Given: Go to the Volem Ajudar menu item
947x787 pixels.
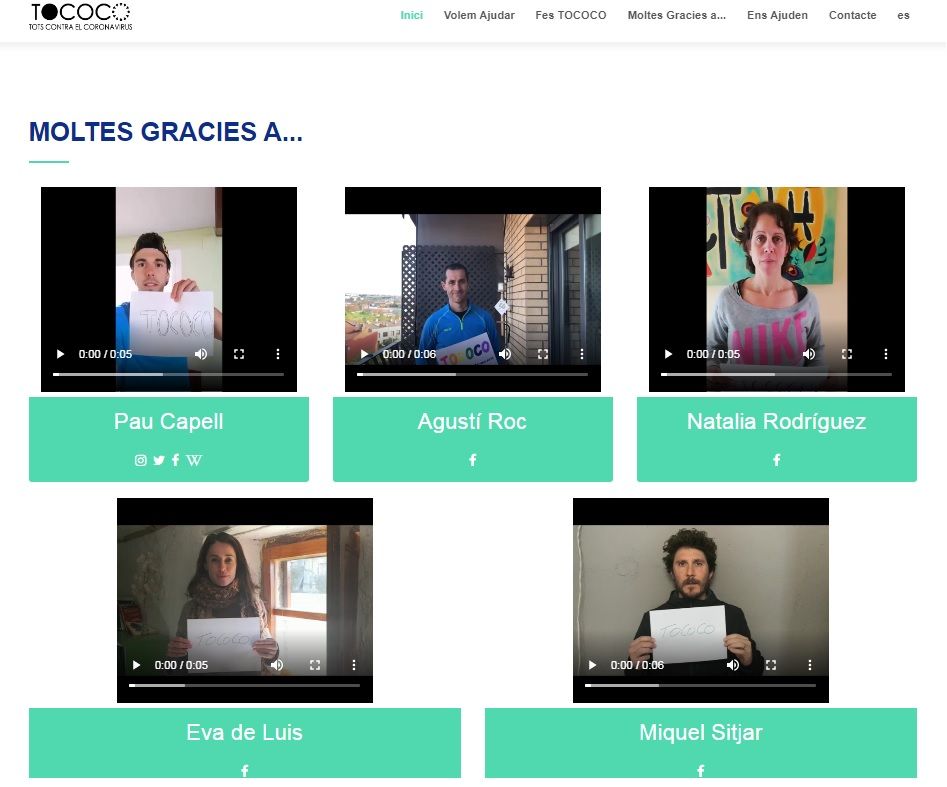Looking at the screenshot, I should pos(479,15).
